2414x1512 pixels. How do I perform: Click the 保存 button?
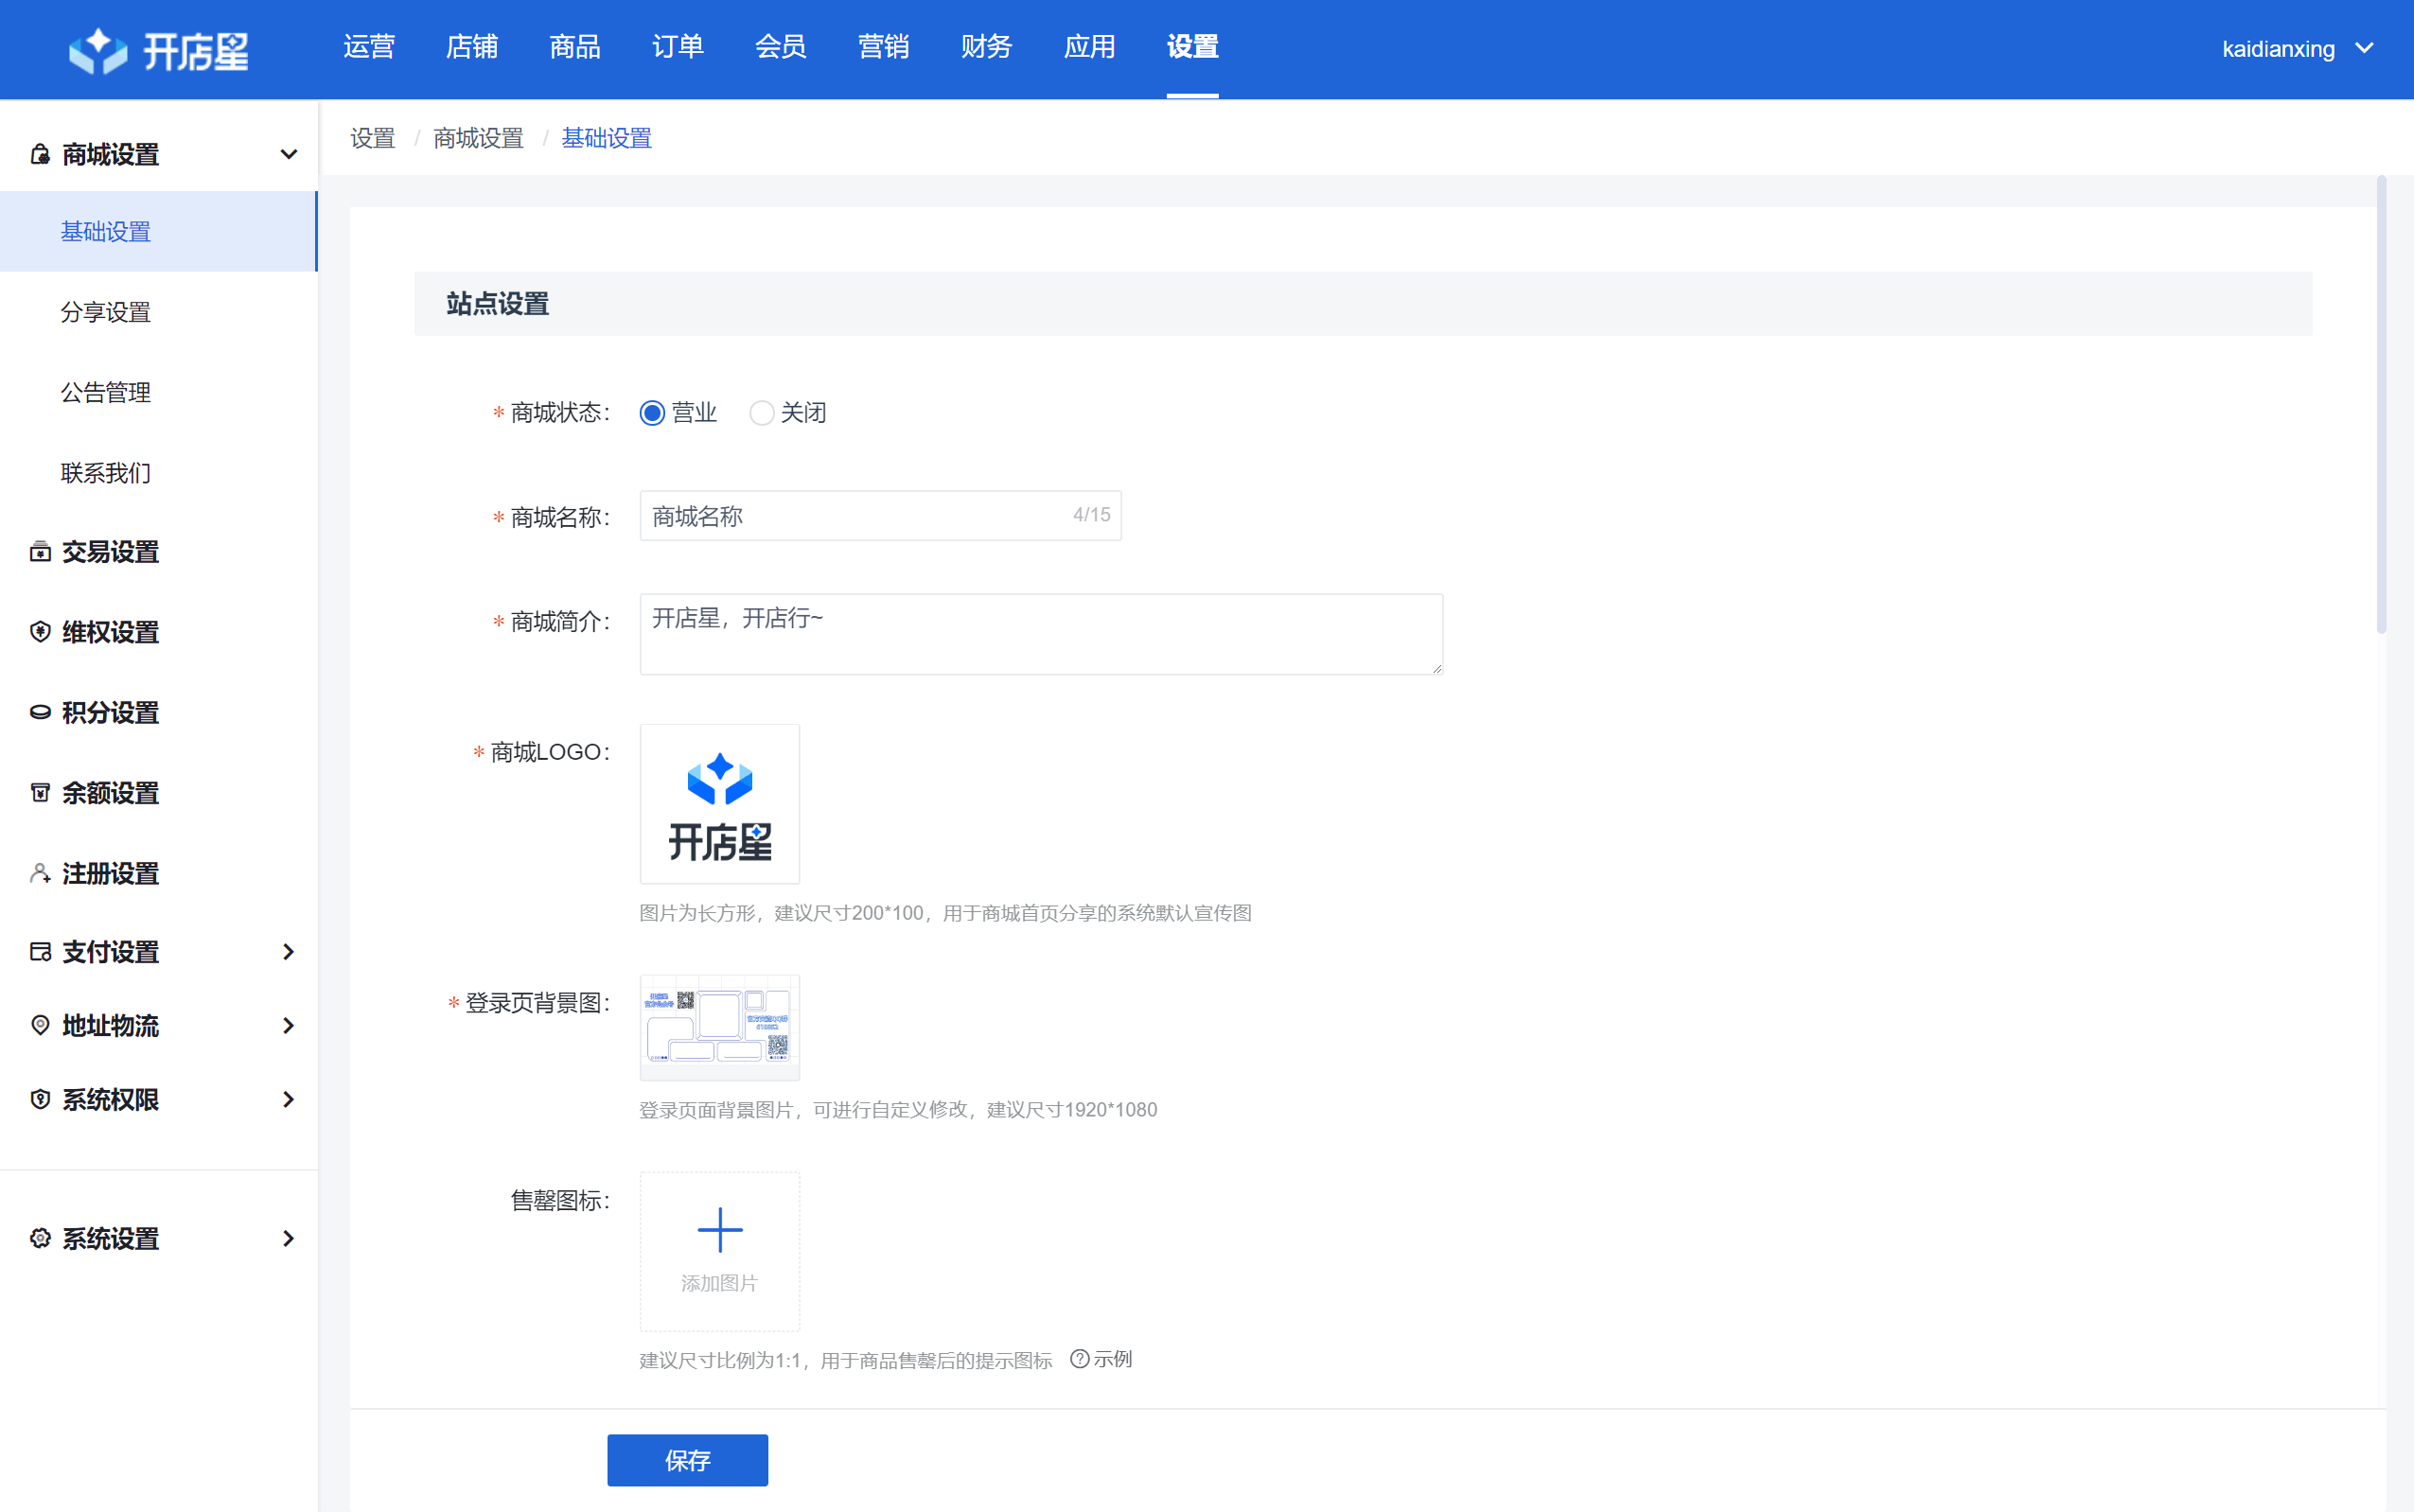687,1460
